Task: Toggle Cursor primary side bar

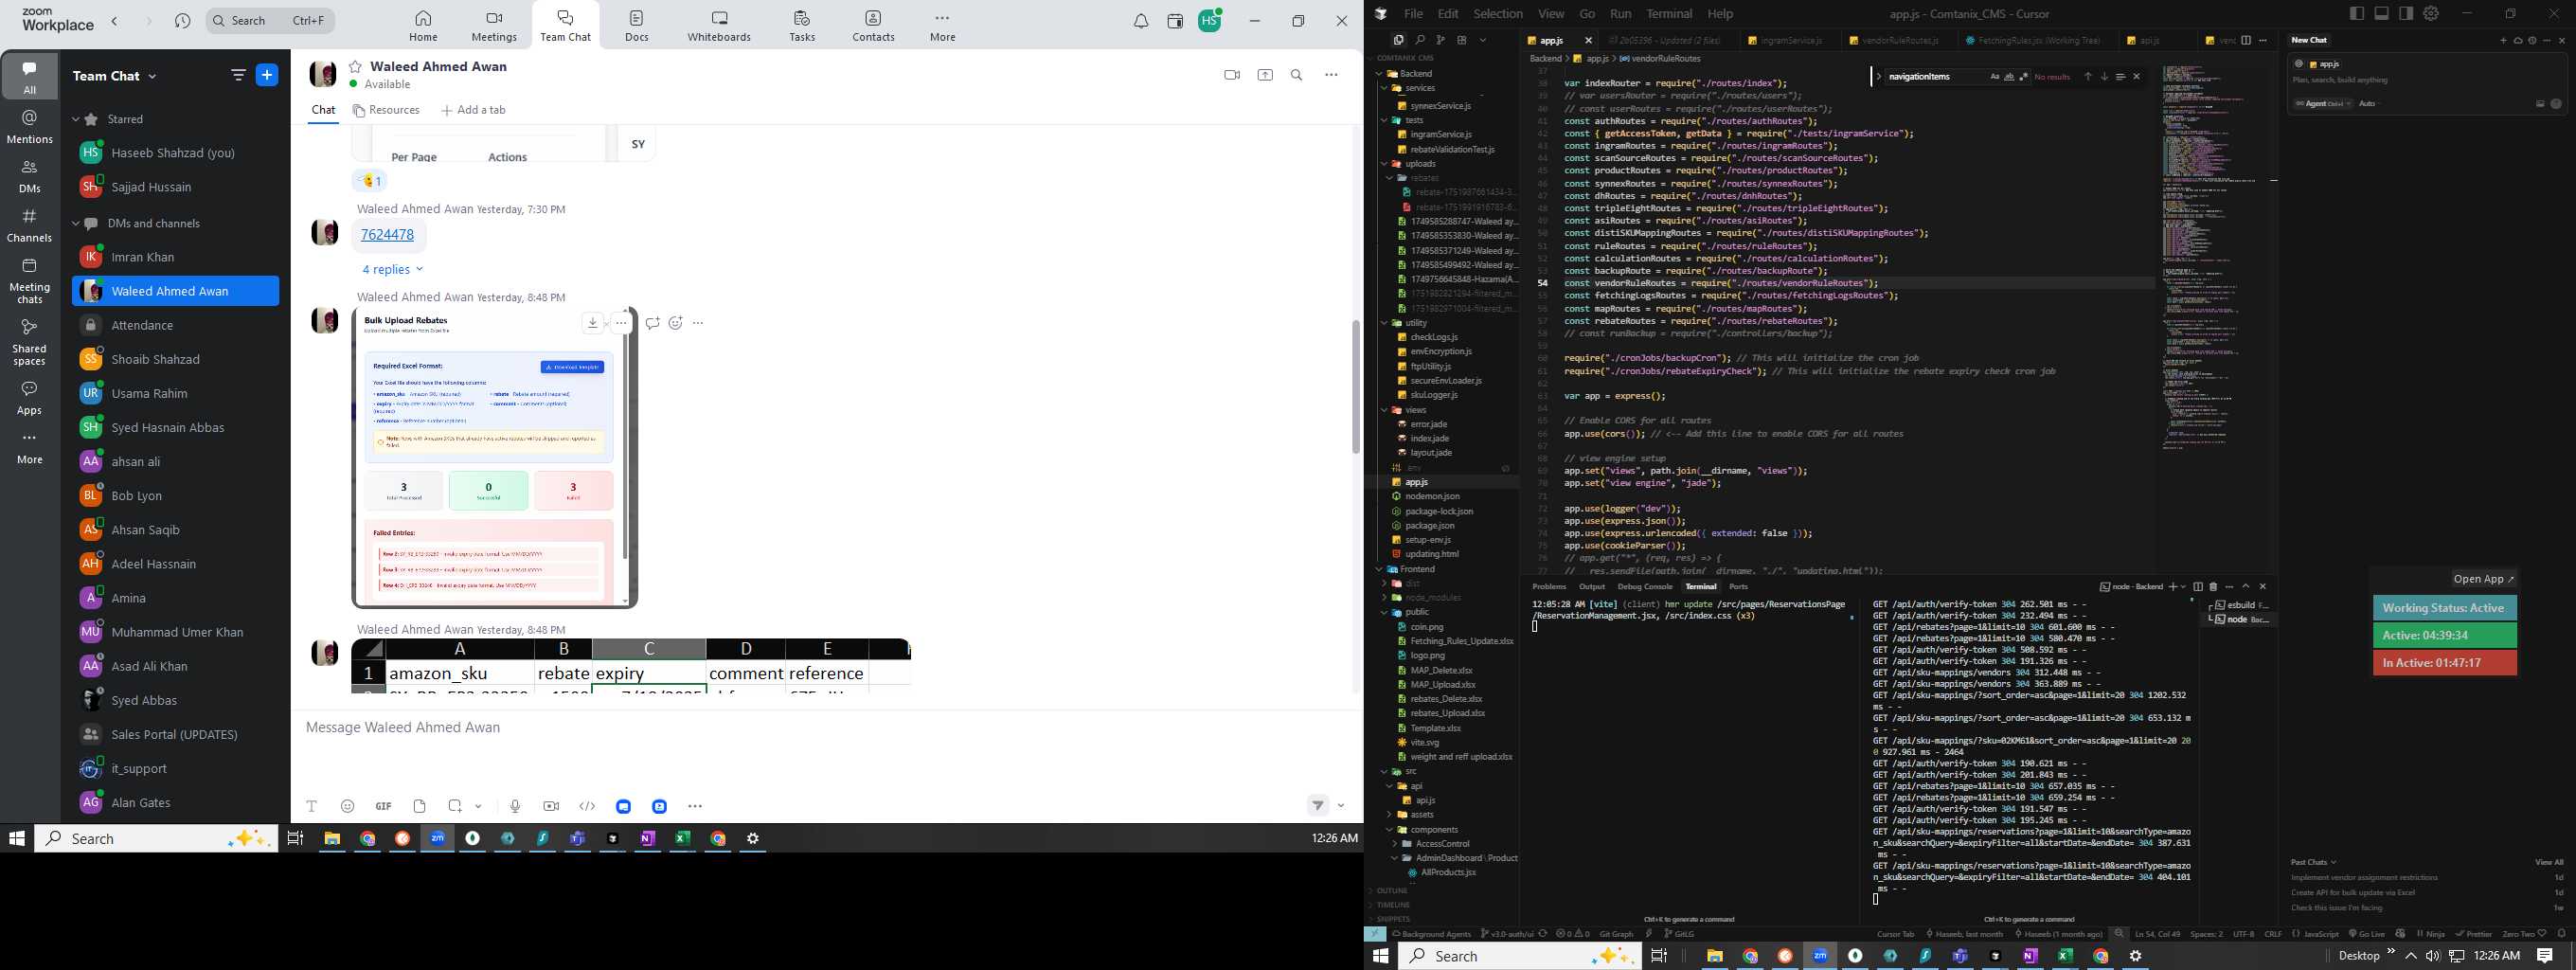Action: pyautogui.click(x=2357, y=13)
